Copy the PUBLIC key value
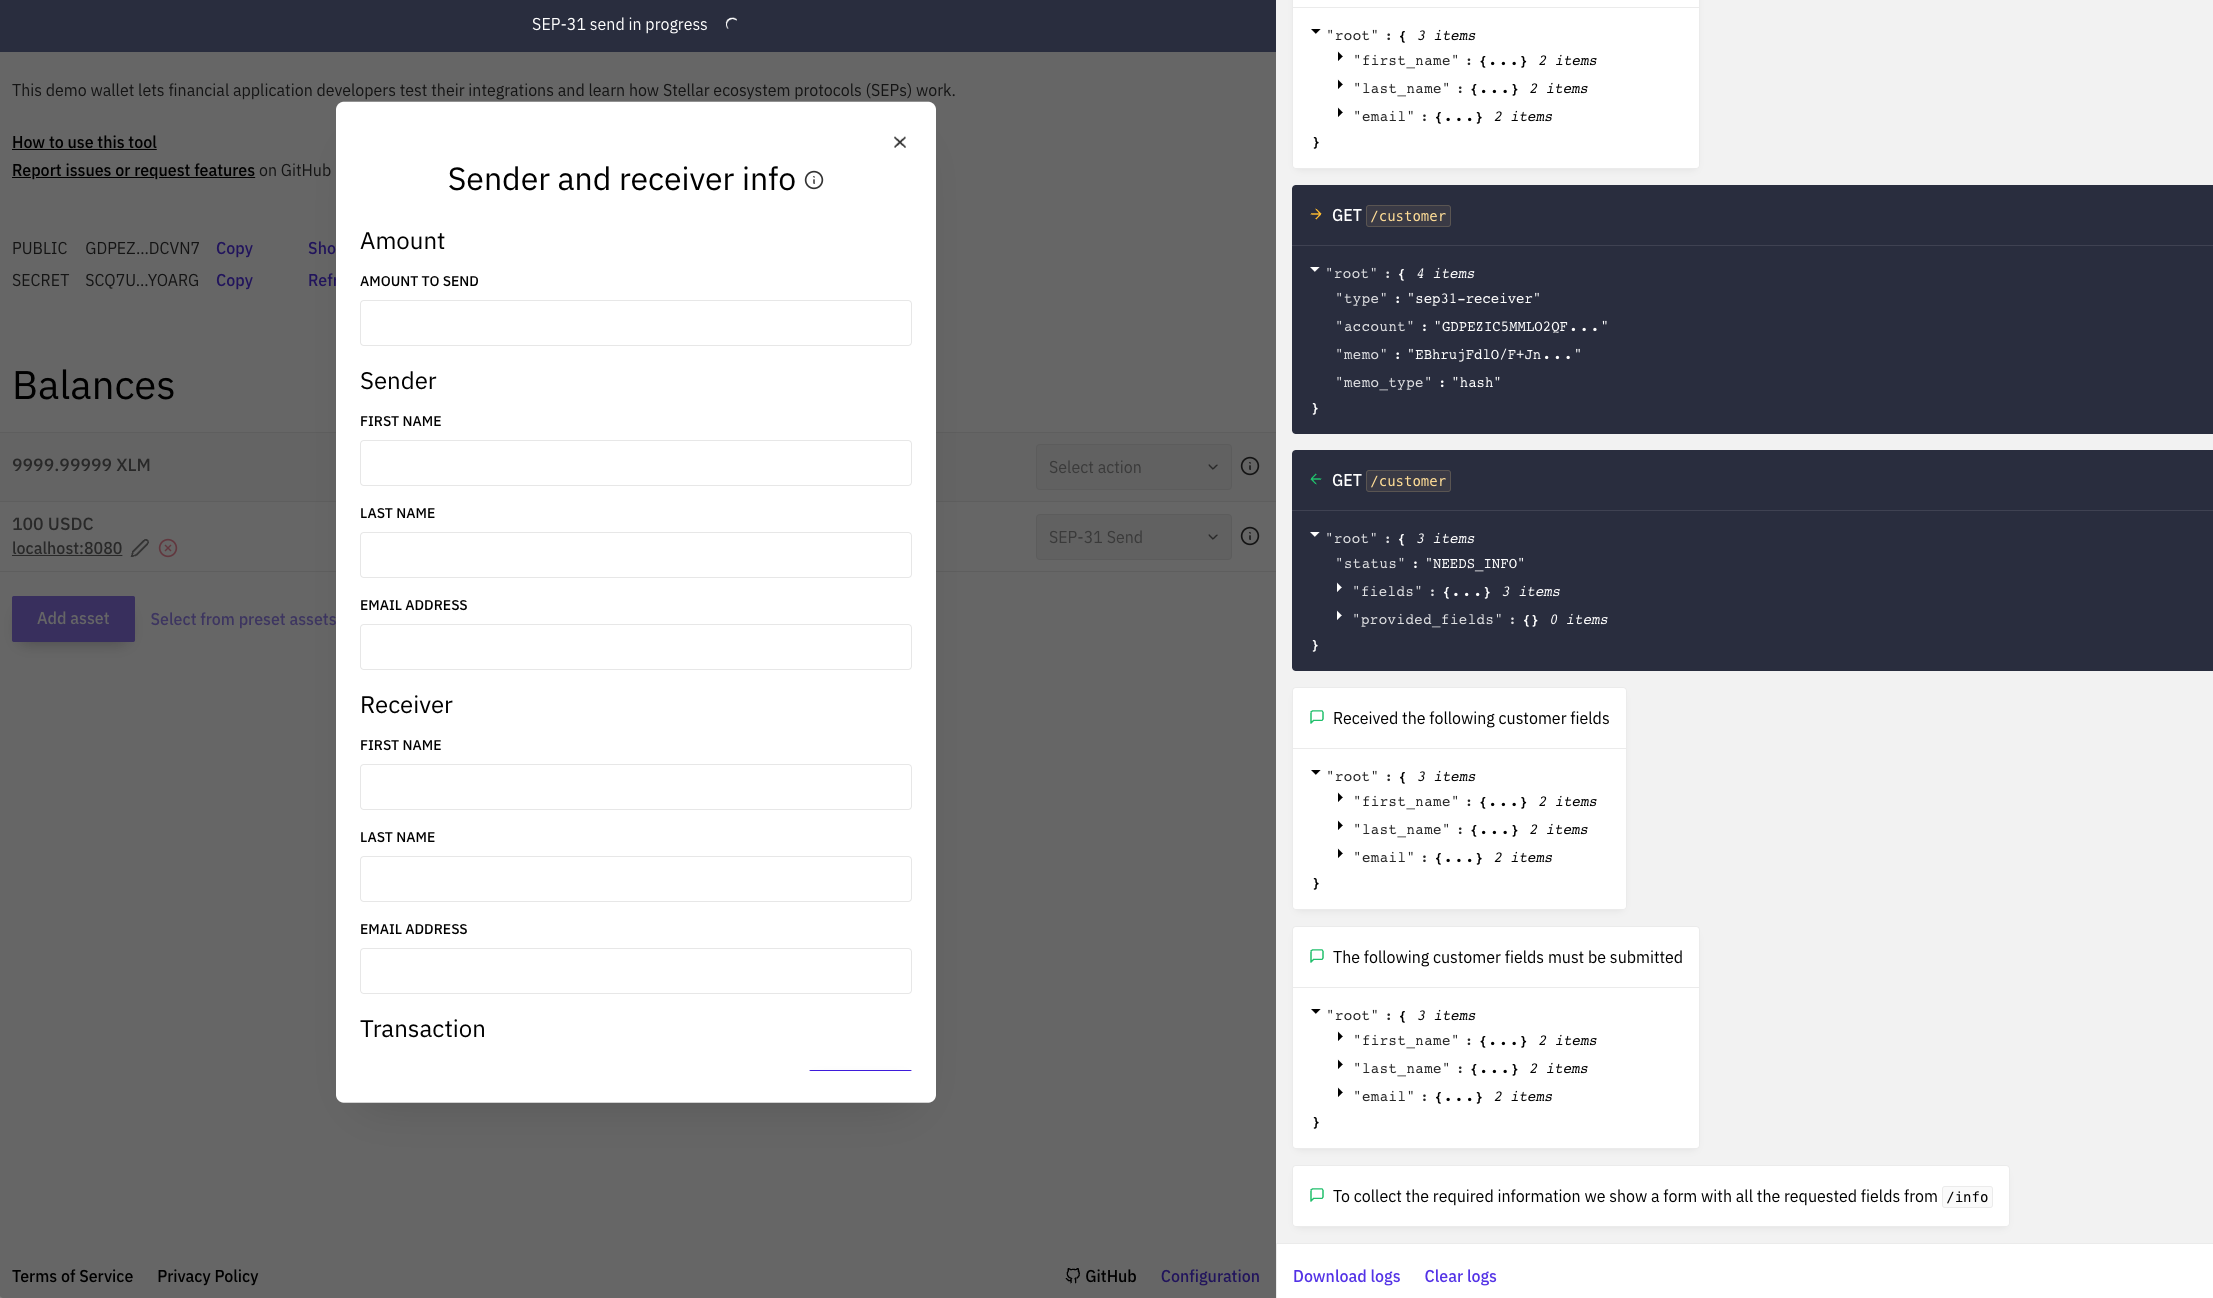2213x1298 pixels. click(233, 248)
